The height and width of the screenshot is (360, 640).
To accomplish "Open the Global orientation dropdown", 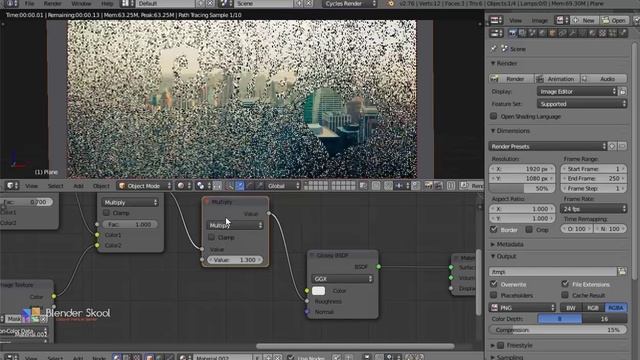I will click(x=283, y=186).
